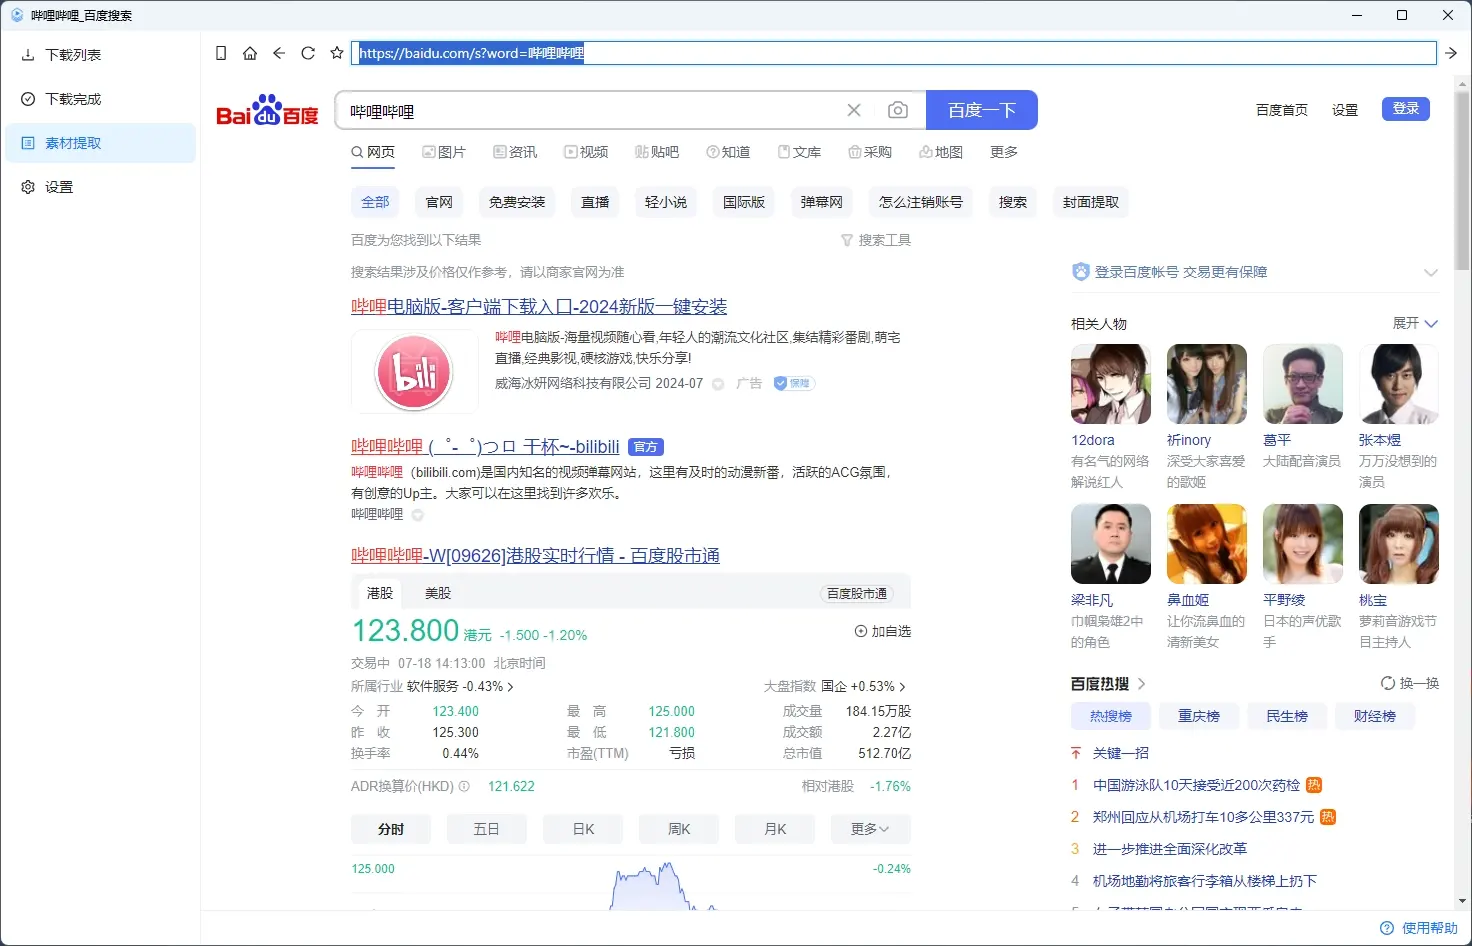Viewport: 1472px width, 946px height.
Task: Open the 哔哩电脑版 ad result link
Action: (x=539, y=307)
